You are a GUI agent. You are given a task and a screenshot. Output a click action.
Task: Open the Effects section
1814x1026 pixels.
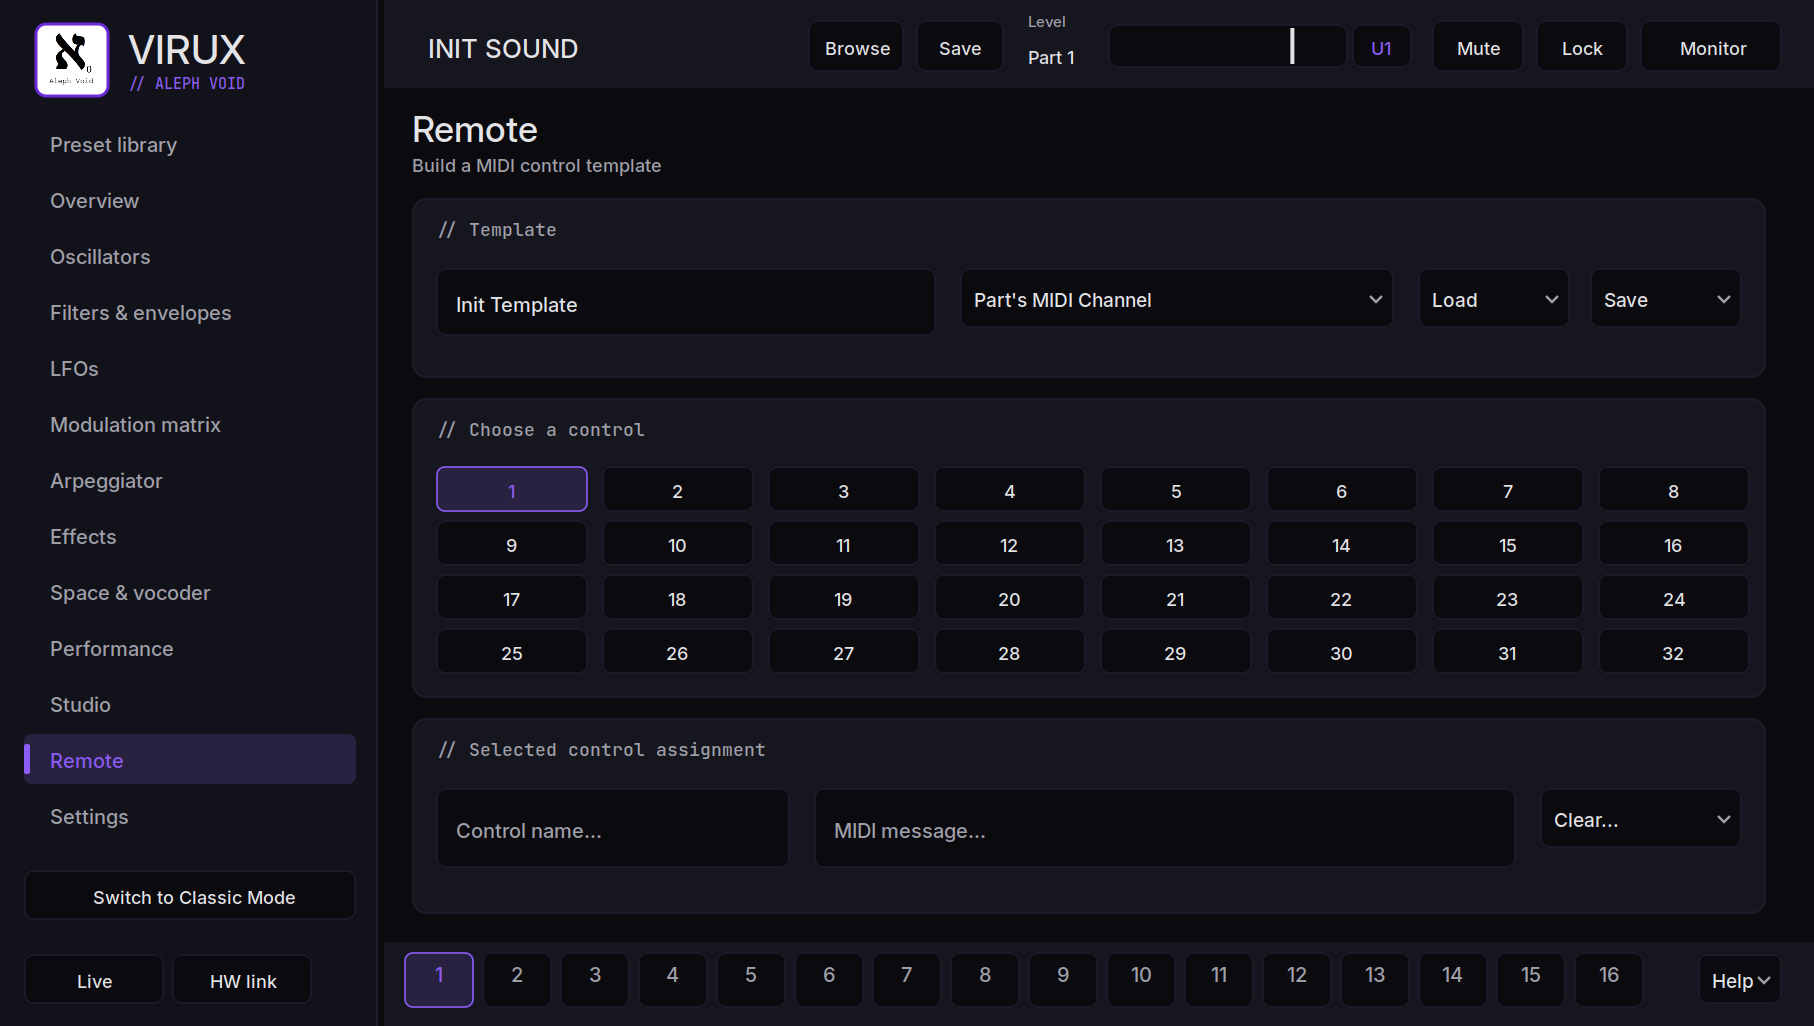pyautogui.click(x=190, y=537)
